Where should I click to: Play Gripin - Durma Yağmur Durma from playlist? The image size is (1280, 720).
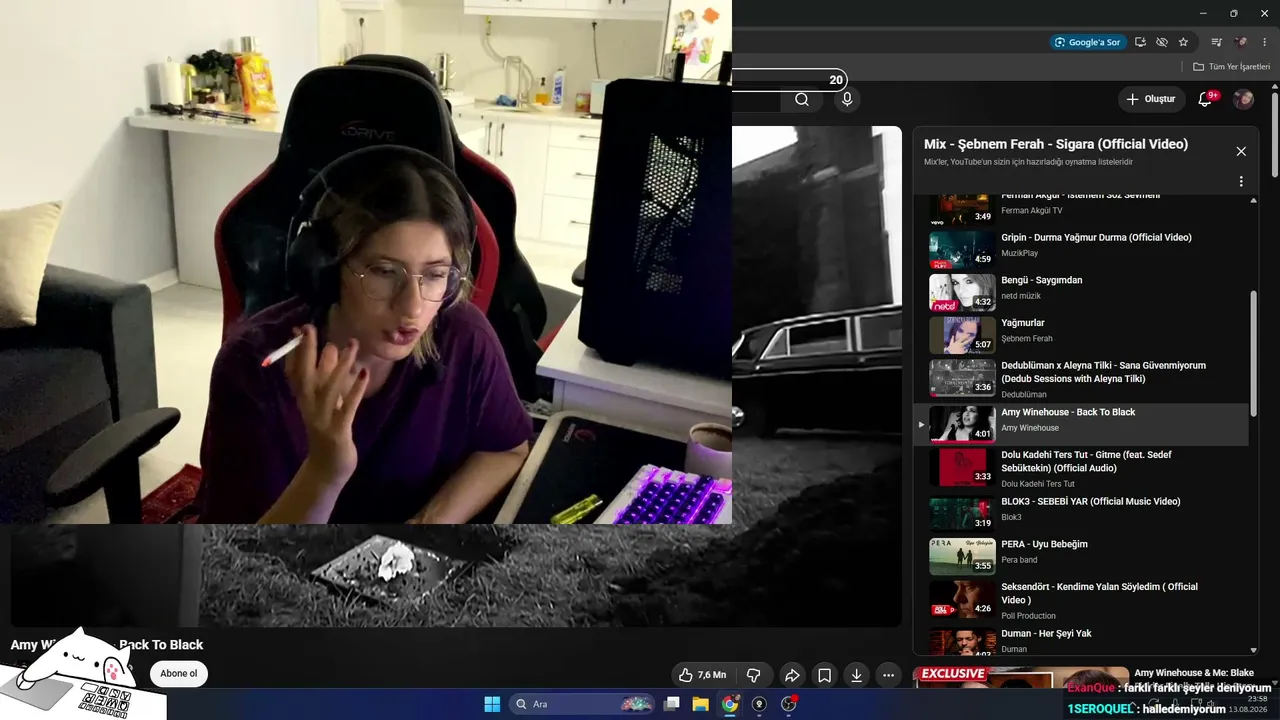point(1081,248)
